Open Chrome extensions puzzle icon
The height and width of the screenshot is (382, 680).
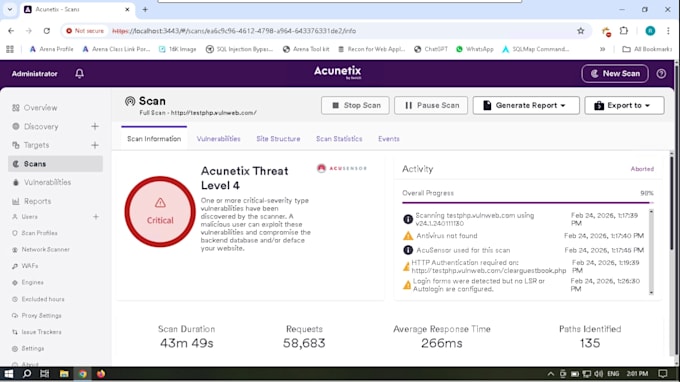pyautogui.click(x=624, y=31)
